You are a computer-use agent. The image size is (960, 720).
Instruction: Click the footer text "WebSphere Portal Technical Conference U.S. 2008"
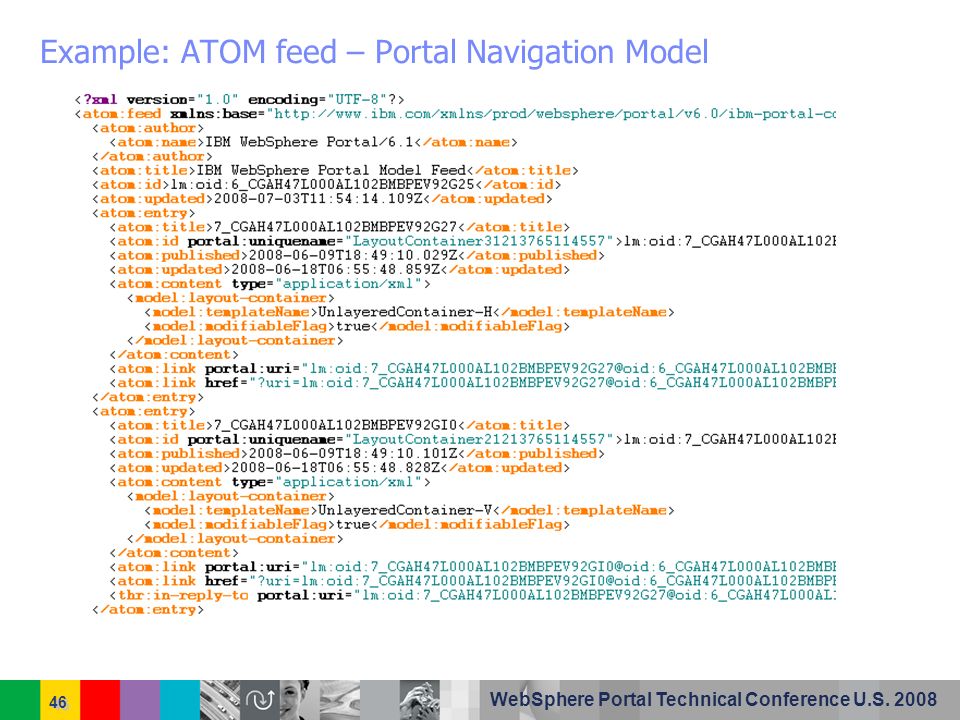point(713,699)
